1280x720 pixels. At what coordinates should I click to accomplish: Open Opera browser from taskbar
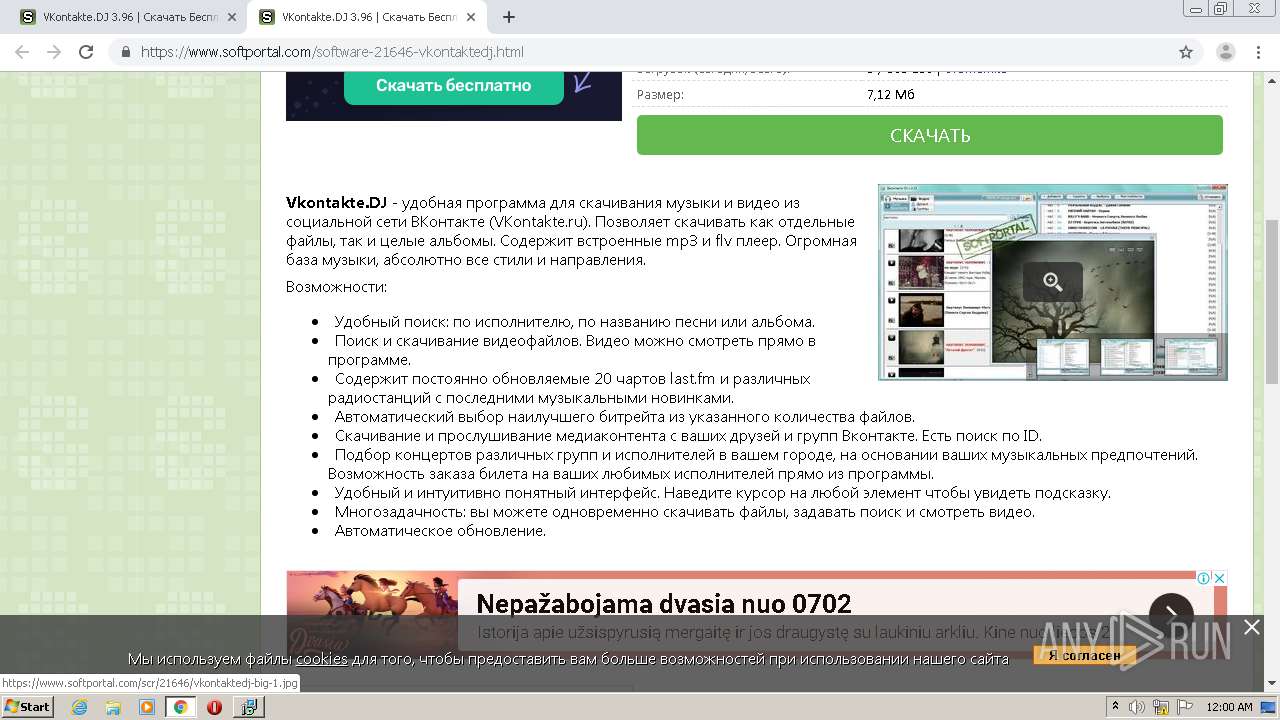[x=214, y=707]
